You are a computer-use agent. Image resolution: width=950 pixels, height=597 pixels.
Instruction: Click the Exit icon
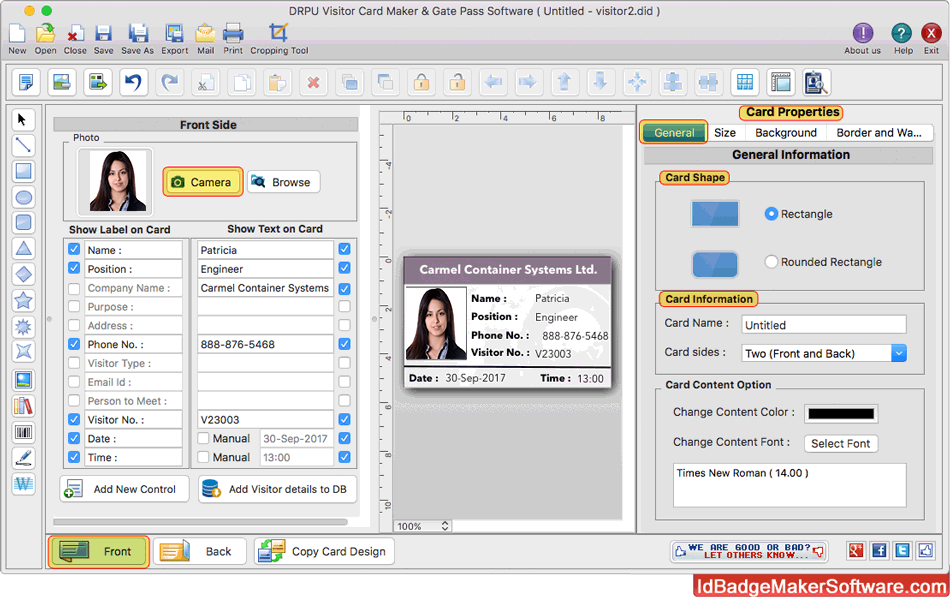[931, 34]
